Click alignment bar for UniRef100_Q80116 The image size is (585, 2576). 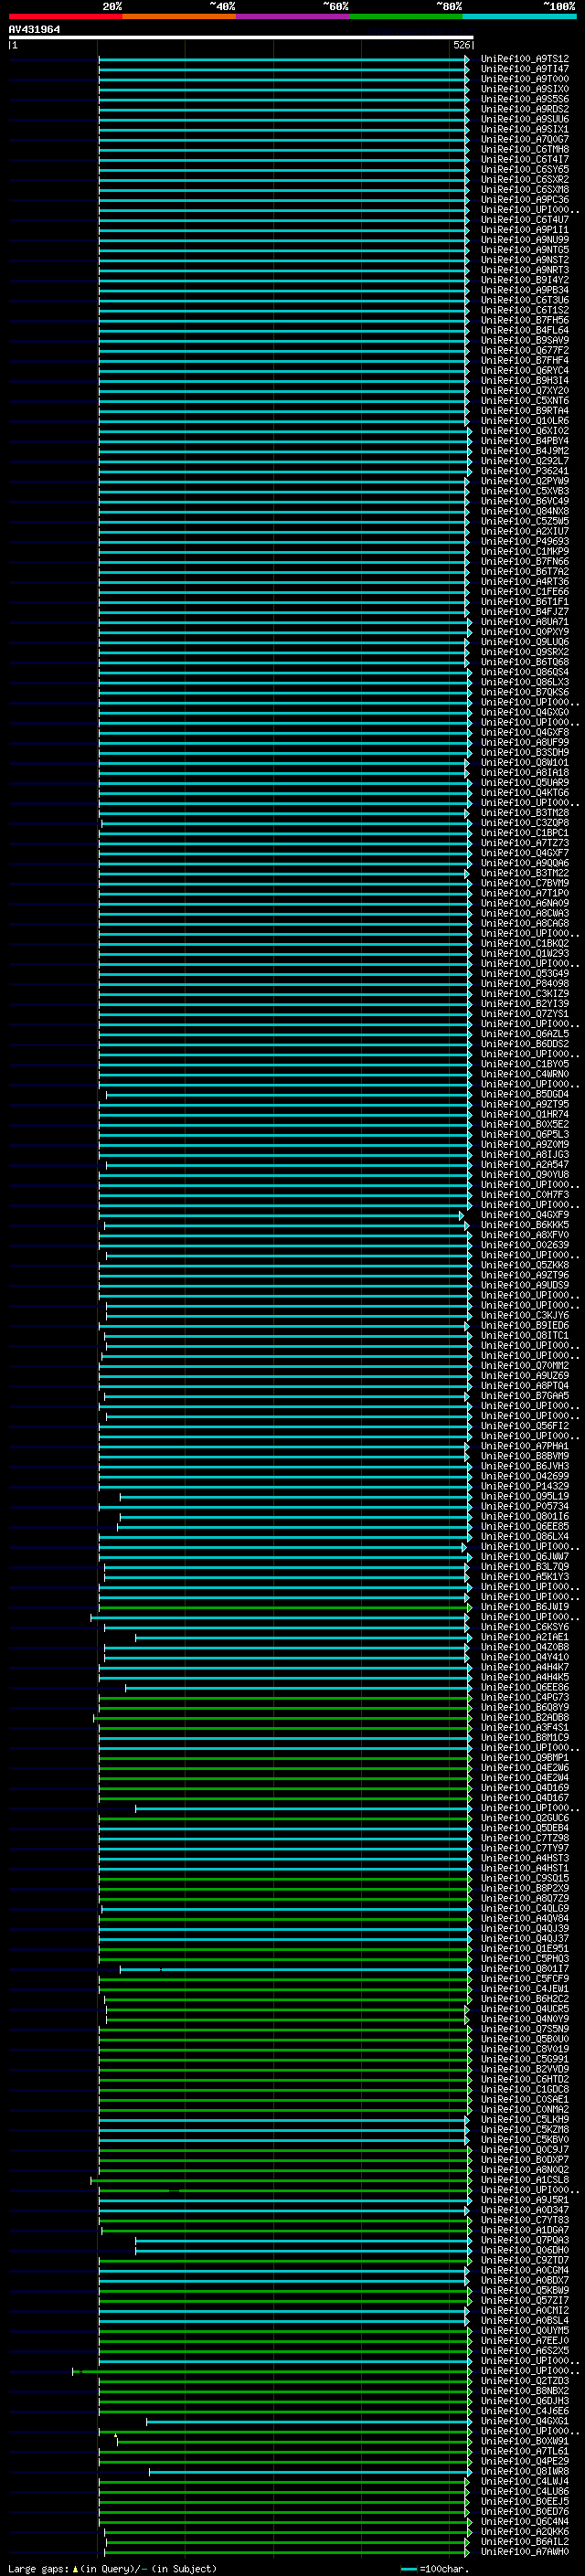[295, 1517]
